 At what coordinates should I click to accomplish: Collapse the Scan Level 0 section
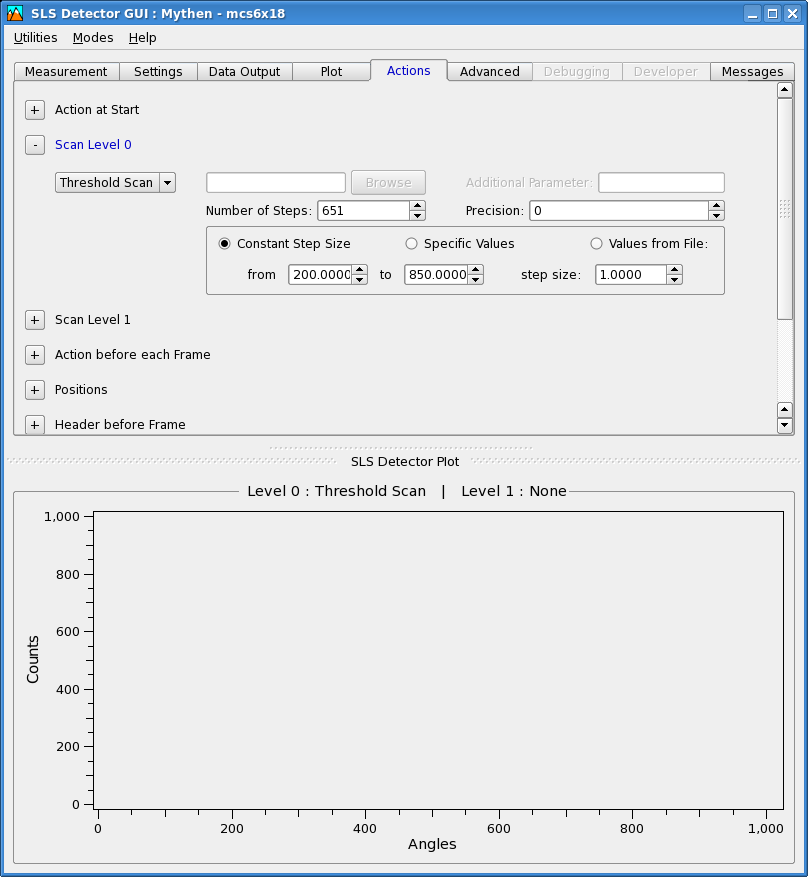click(x=35, y=145)
